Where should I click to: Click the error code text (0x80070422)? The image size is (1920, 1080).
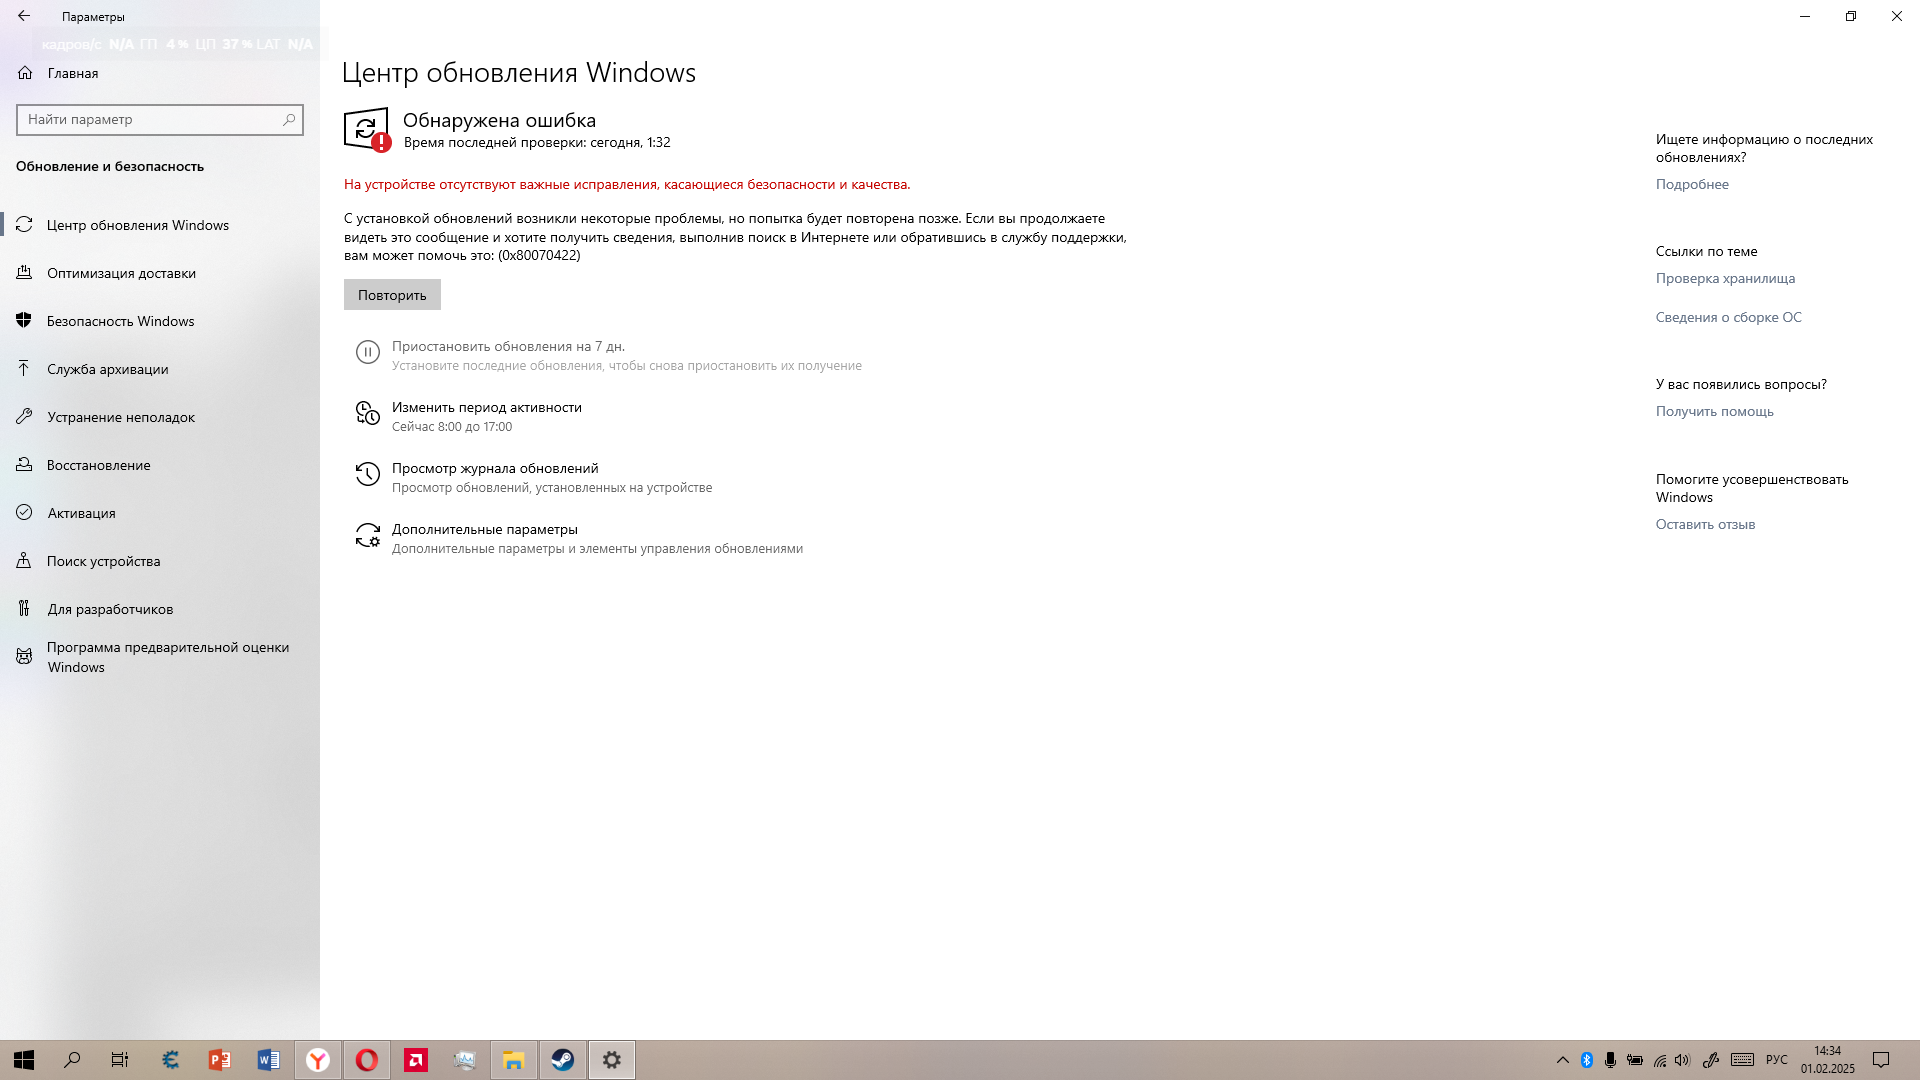point(539,255)
